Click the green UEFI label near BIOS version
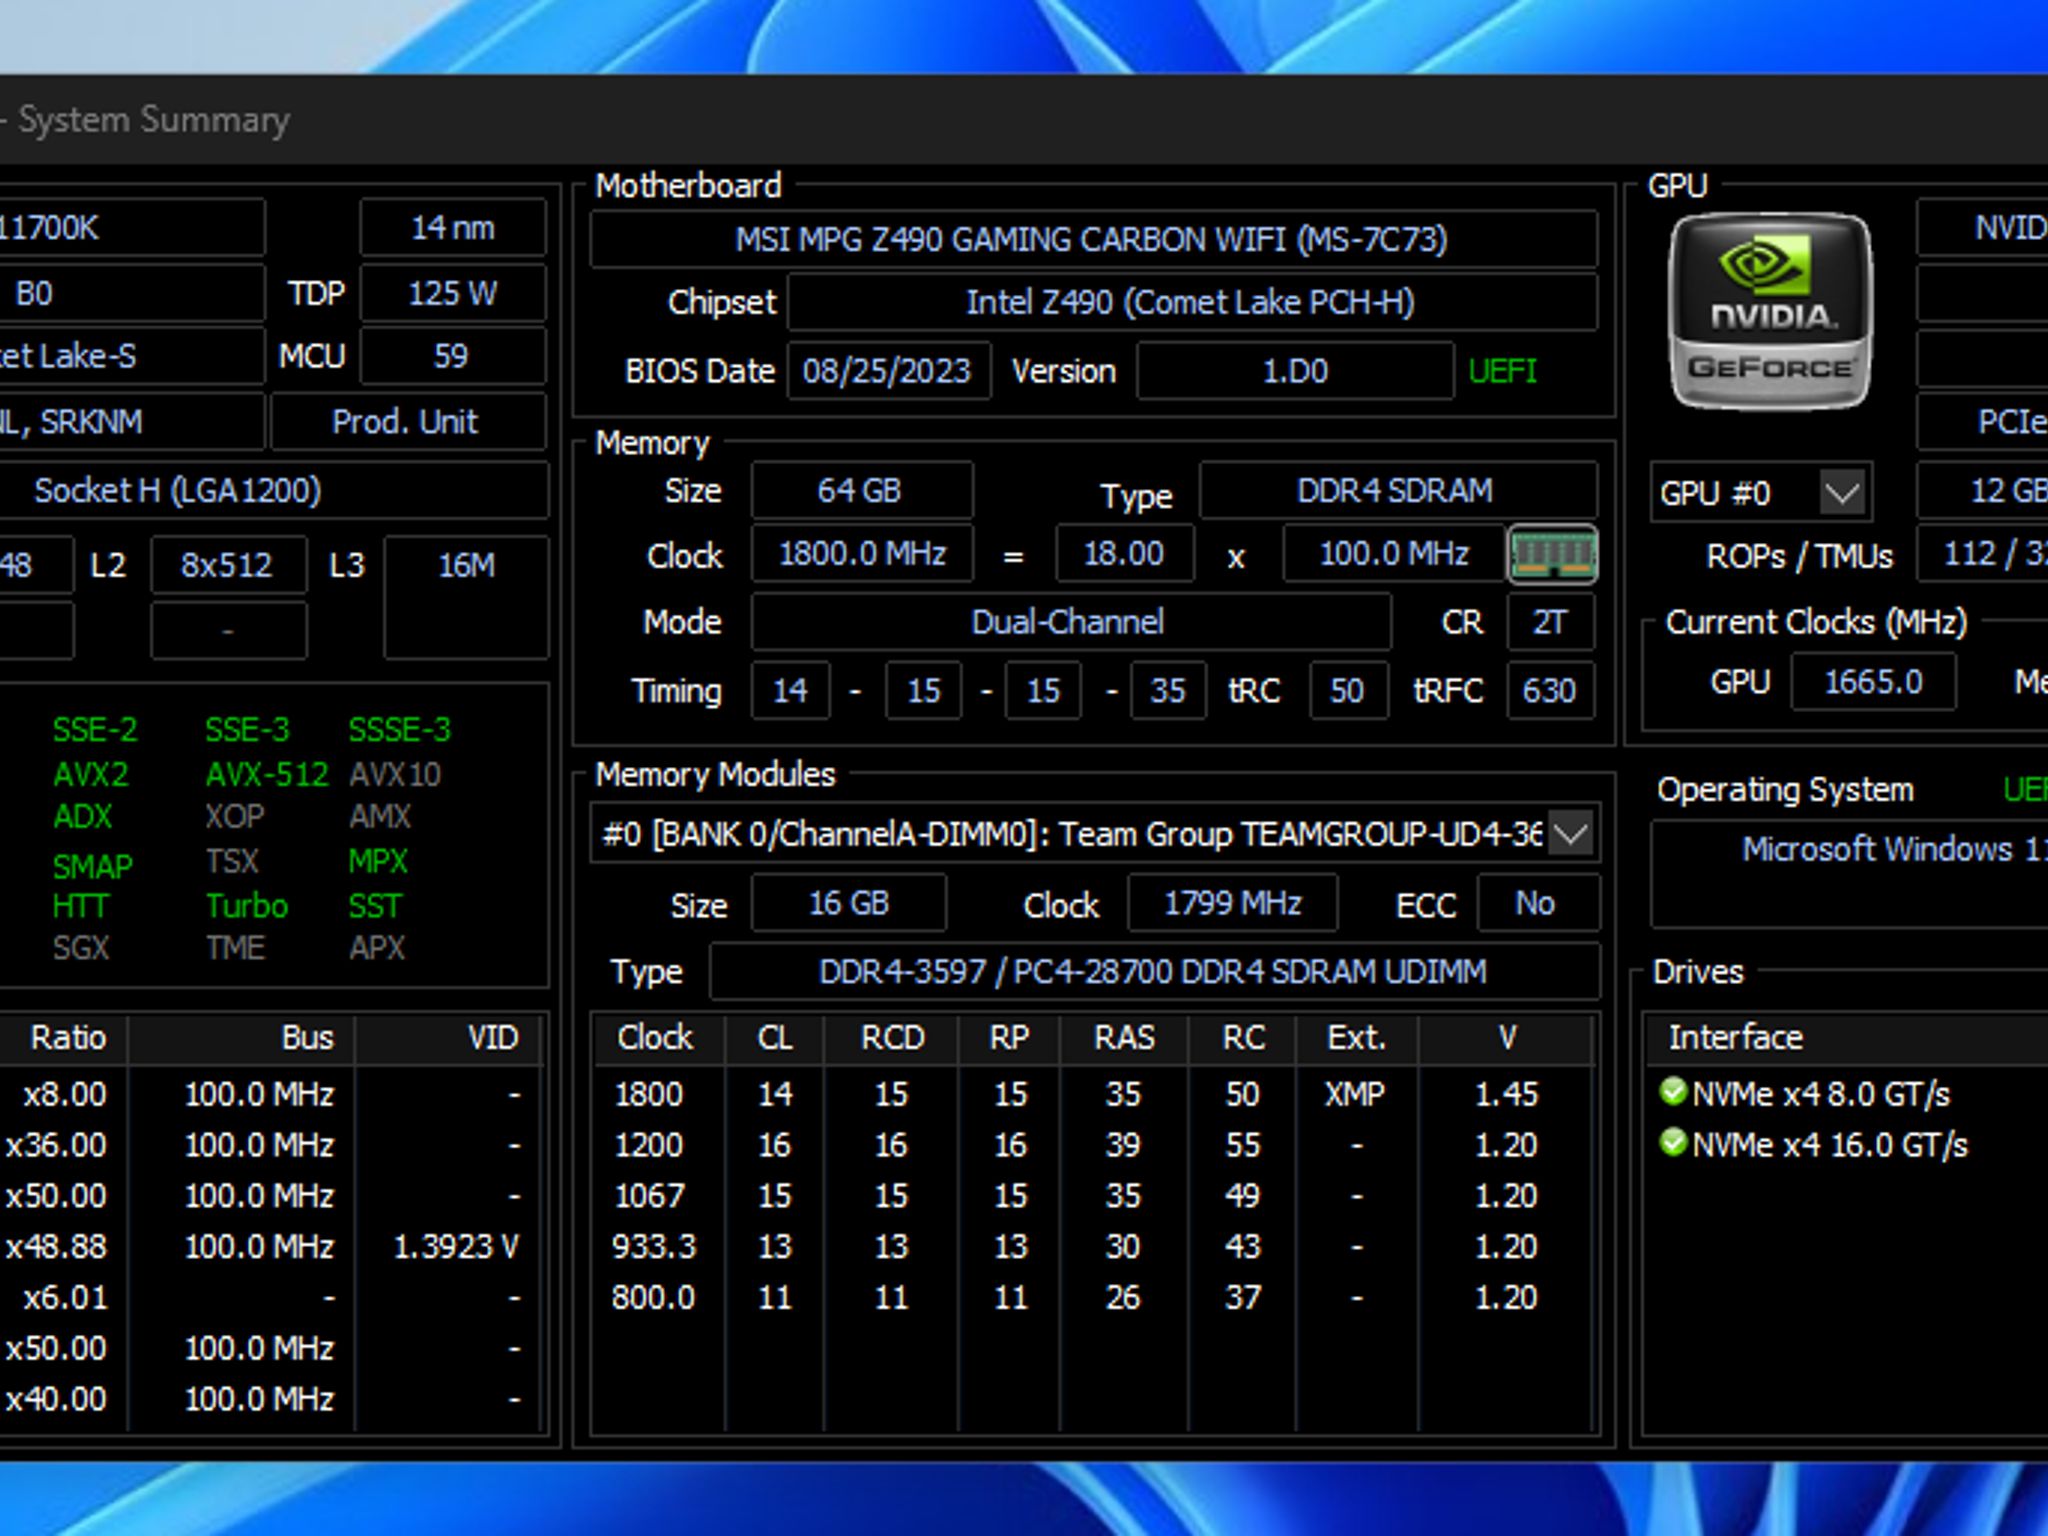Viewport: 2048px width, 1536px height. pyautogui.click(x=1502, y=371)
